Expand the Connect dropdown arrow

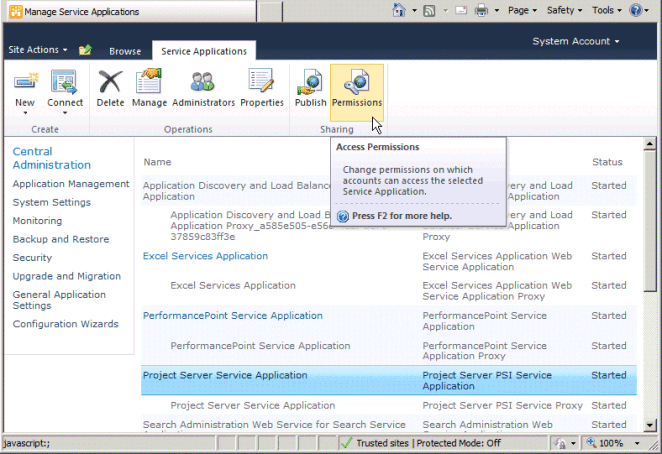coord(65,113)
